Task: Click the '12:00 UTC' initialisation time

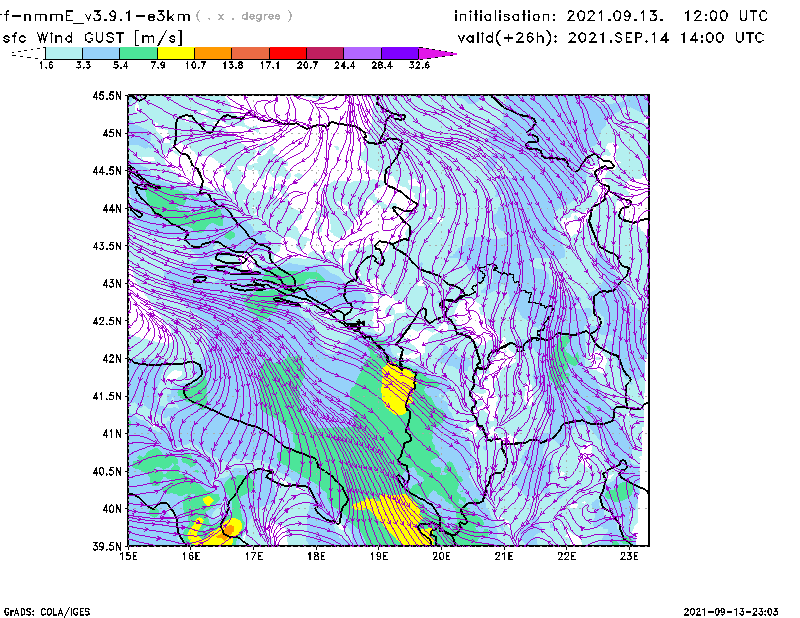Action: click(726, 16)
